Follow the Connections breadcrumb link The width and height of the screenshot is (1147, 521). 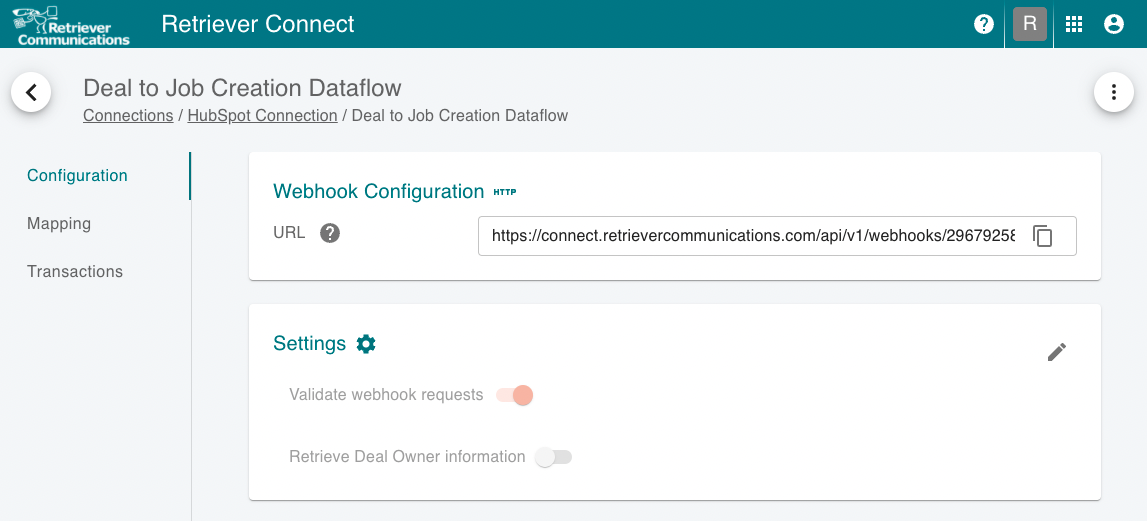point(128,116)
